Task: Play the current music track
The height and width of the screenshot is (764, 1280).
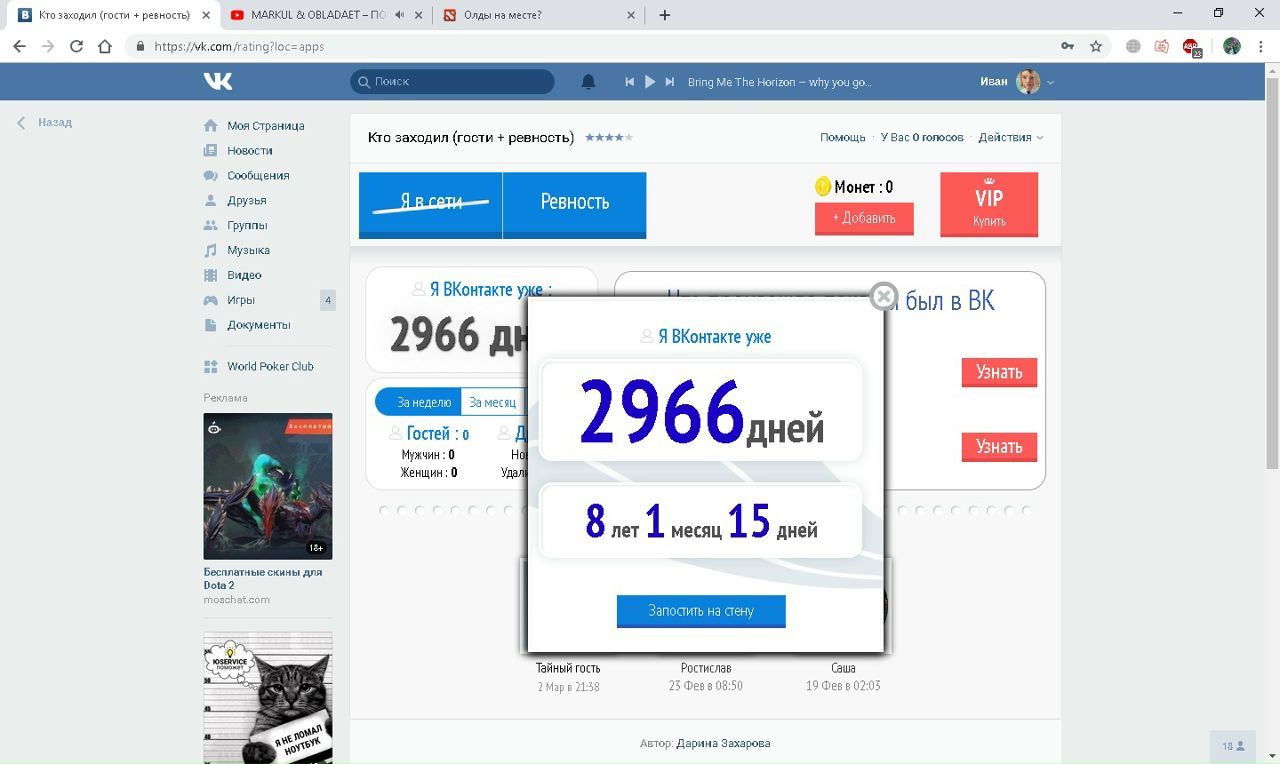Action: pyautogui.click(x=650, y=82)
